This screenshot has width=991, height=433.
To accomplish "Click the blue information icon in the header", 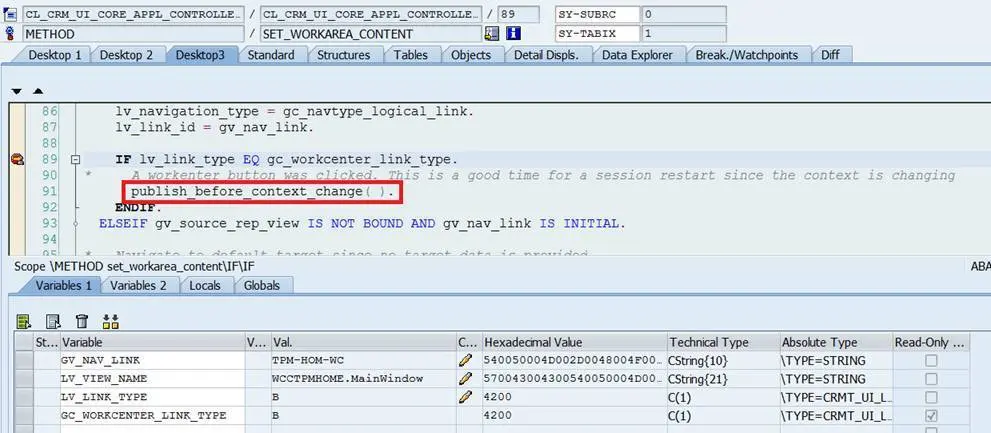I will pyautogui.click(x=513, y=34).
